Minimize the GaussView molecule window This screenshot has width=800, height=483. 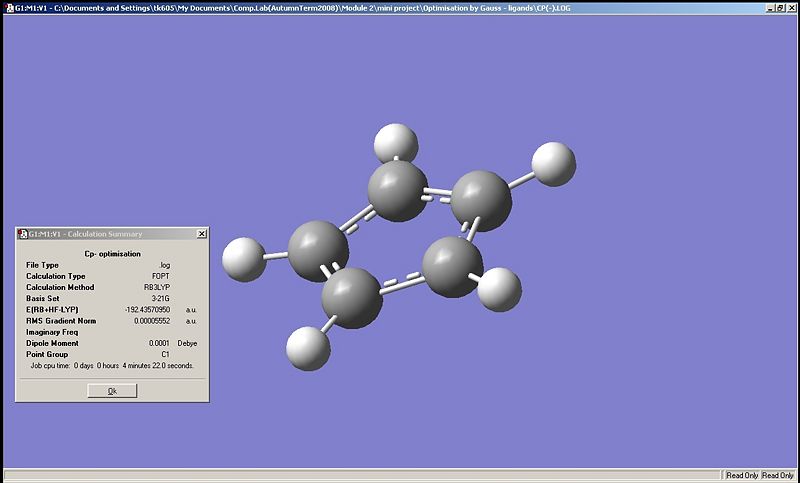point(768,6)
